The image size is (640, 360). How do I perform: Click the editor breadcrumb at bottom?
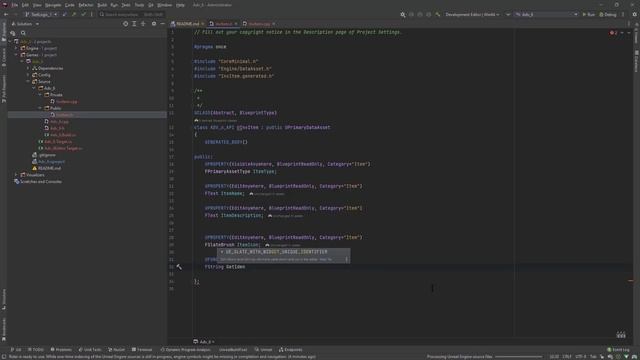pyautogui.click(x=204, y=342)
